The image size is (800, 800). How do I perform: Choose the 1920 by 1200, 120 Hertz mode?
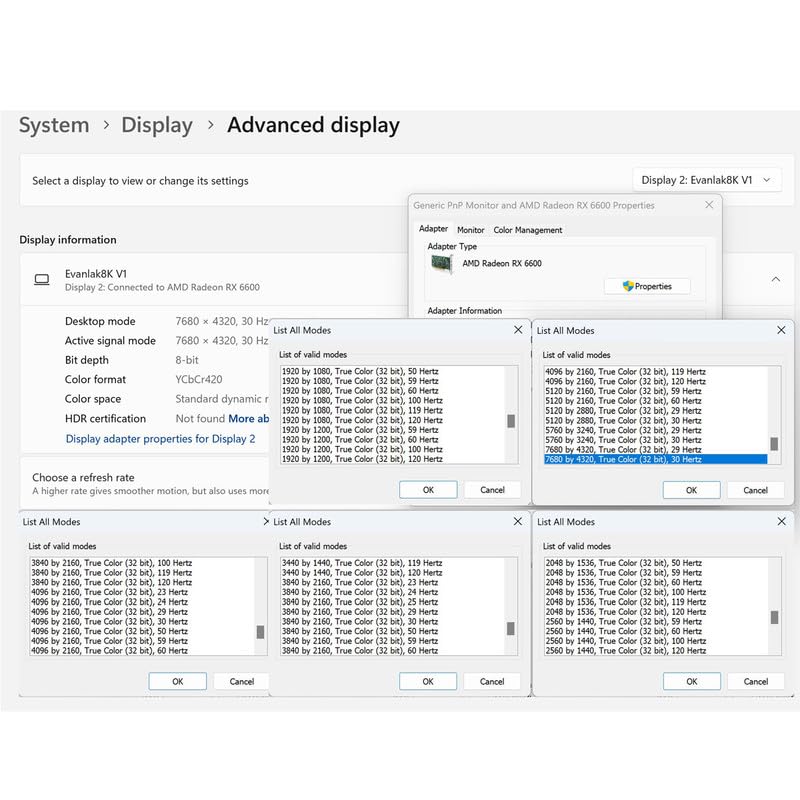coord(361,459)
